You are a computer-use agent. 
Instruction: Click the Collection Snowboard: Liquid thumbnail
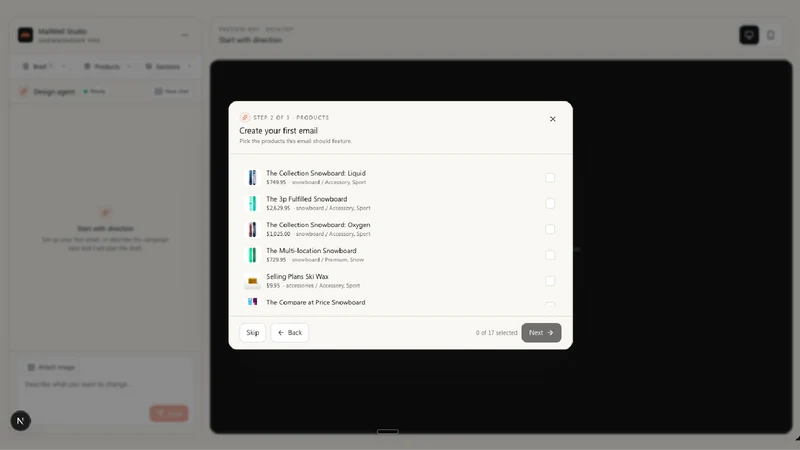[253, 178]
